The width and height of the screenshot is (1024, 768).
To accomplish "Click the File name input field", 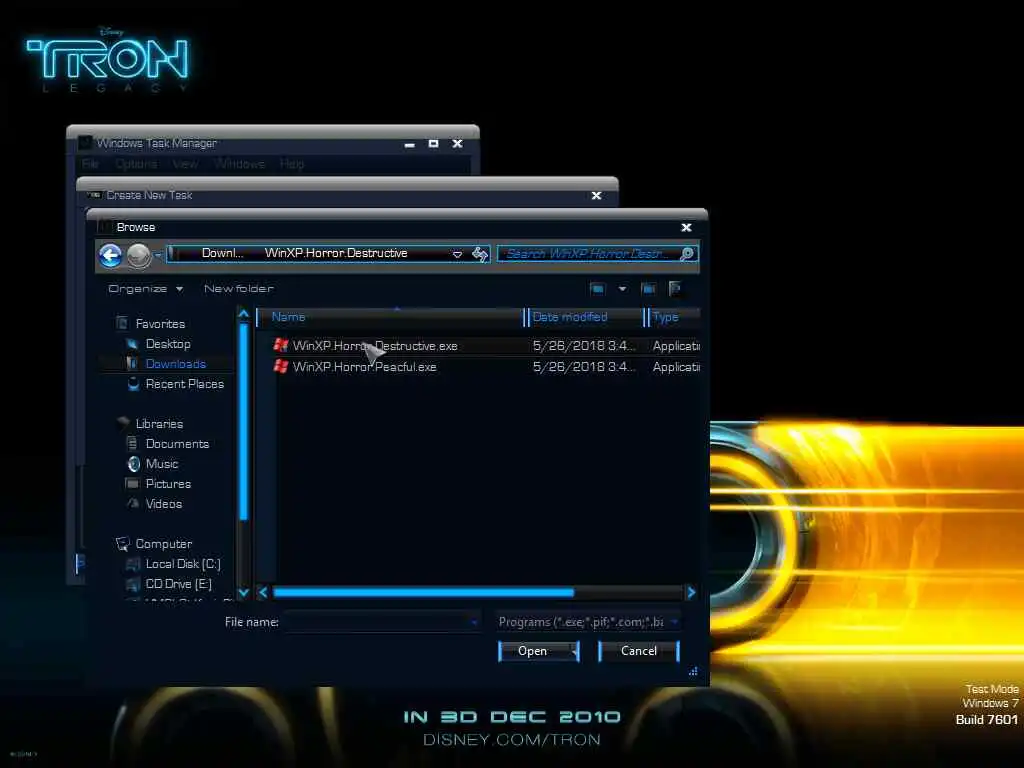I will pyautogui.click(x=382, y=622).
